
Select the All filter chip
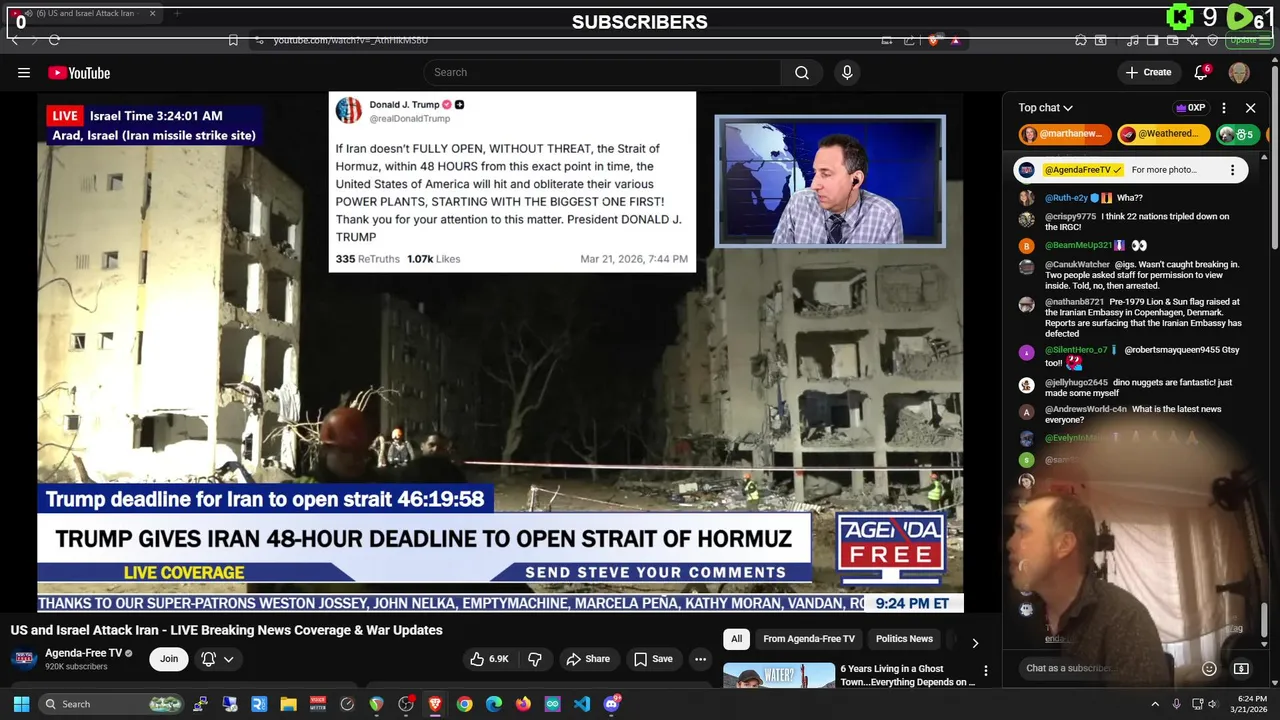pyautogui.click(x=736, y=639)
